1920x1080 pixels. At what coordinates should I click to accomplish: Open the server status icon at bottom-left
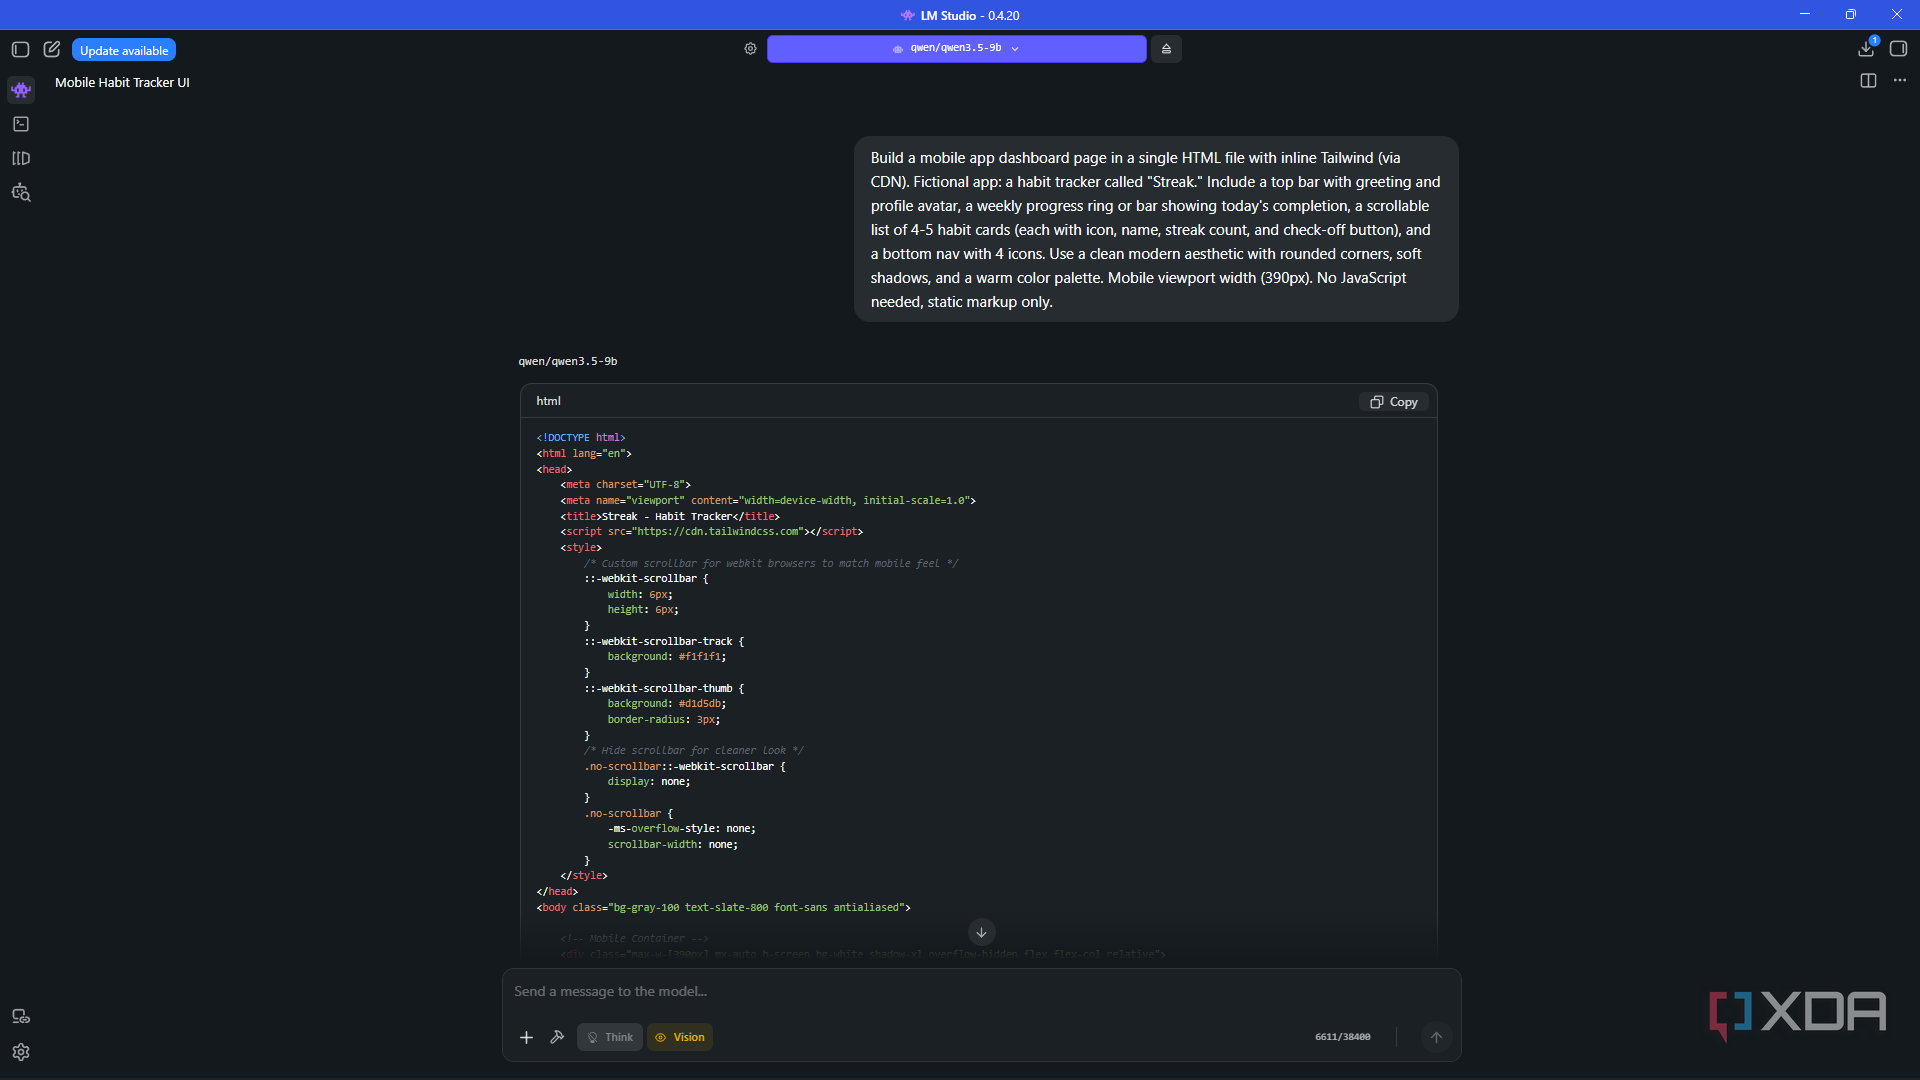click(21, 1017)
